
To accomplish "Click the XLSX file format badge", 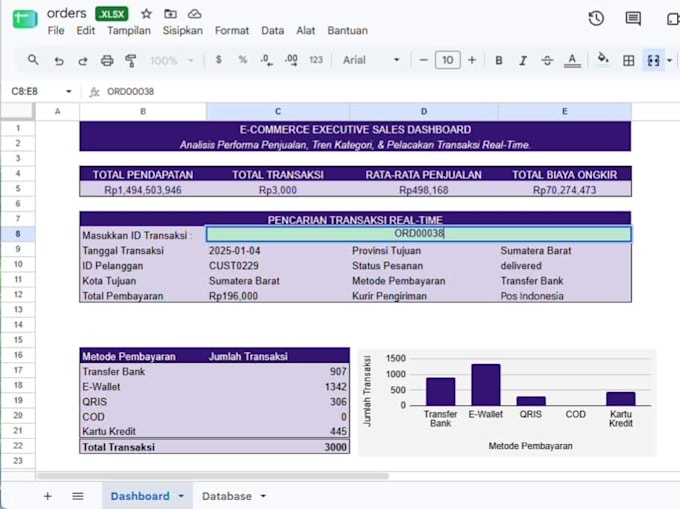I will pyautogui.click(x=112, y=14).
